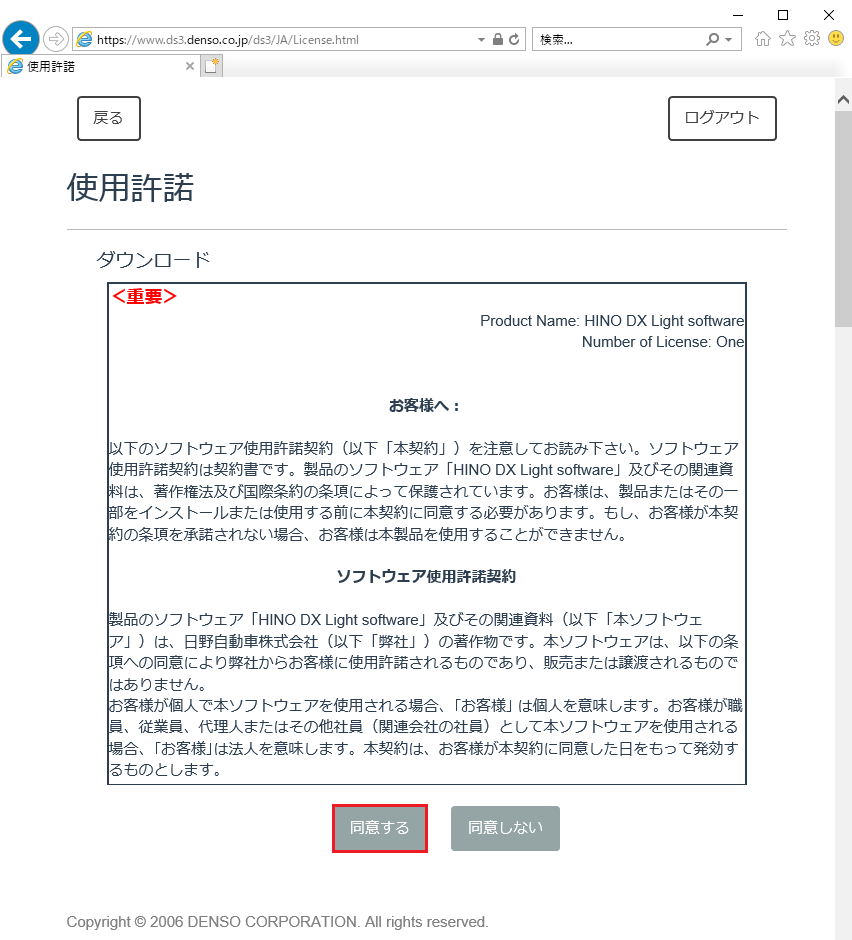852x940 pixels.
Task: Close the 使用許諾 tab
Action: tap(189, 67)
